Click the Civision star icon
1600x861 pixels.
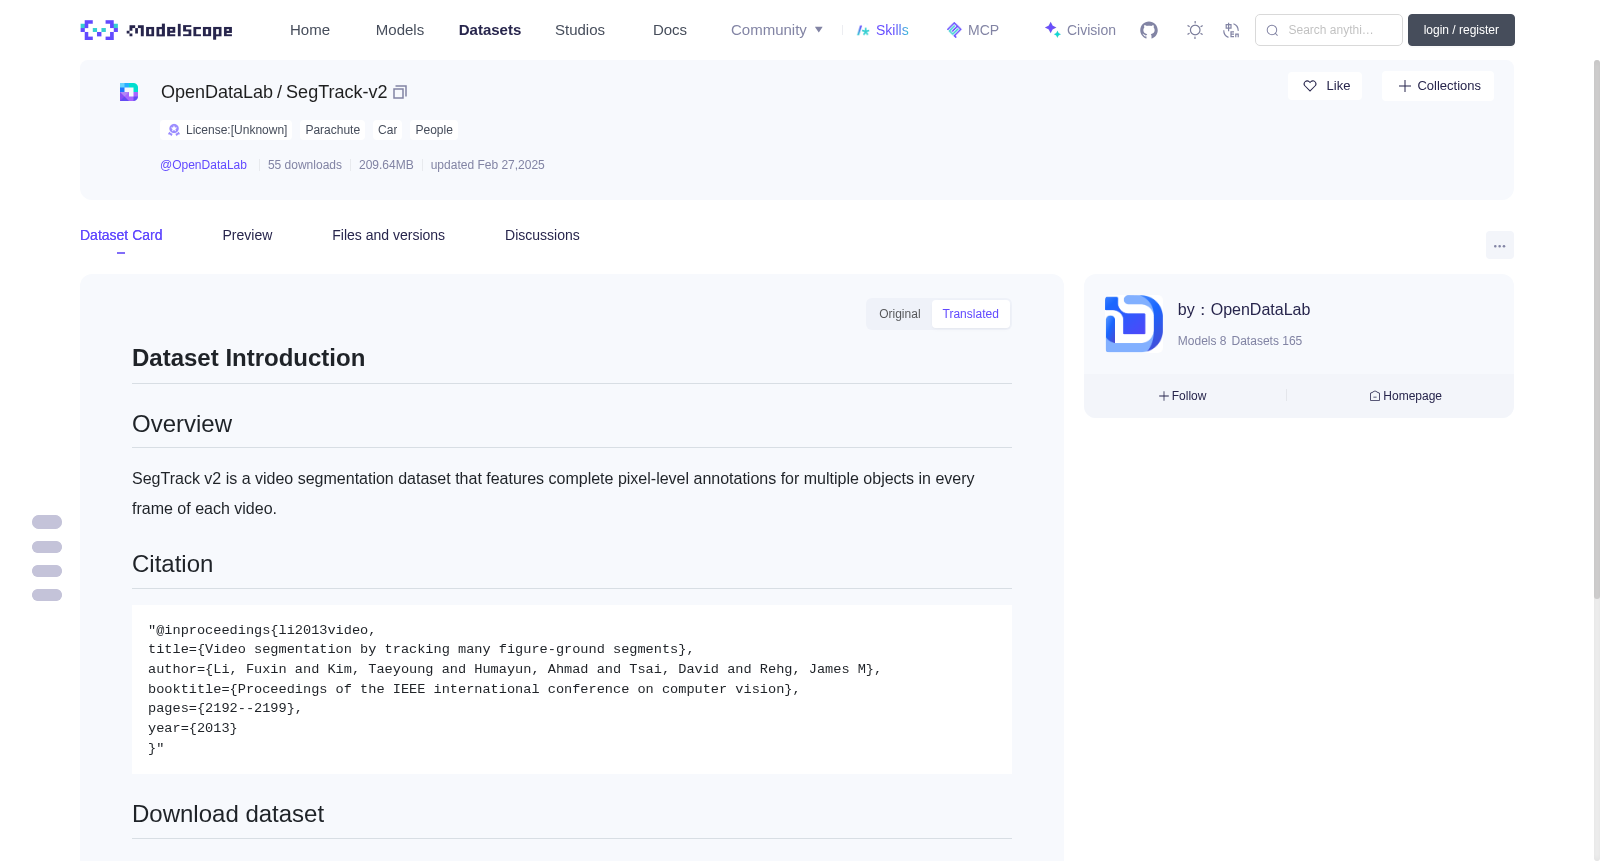[1052, 30]
